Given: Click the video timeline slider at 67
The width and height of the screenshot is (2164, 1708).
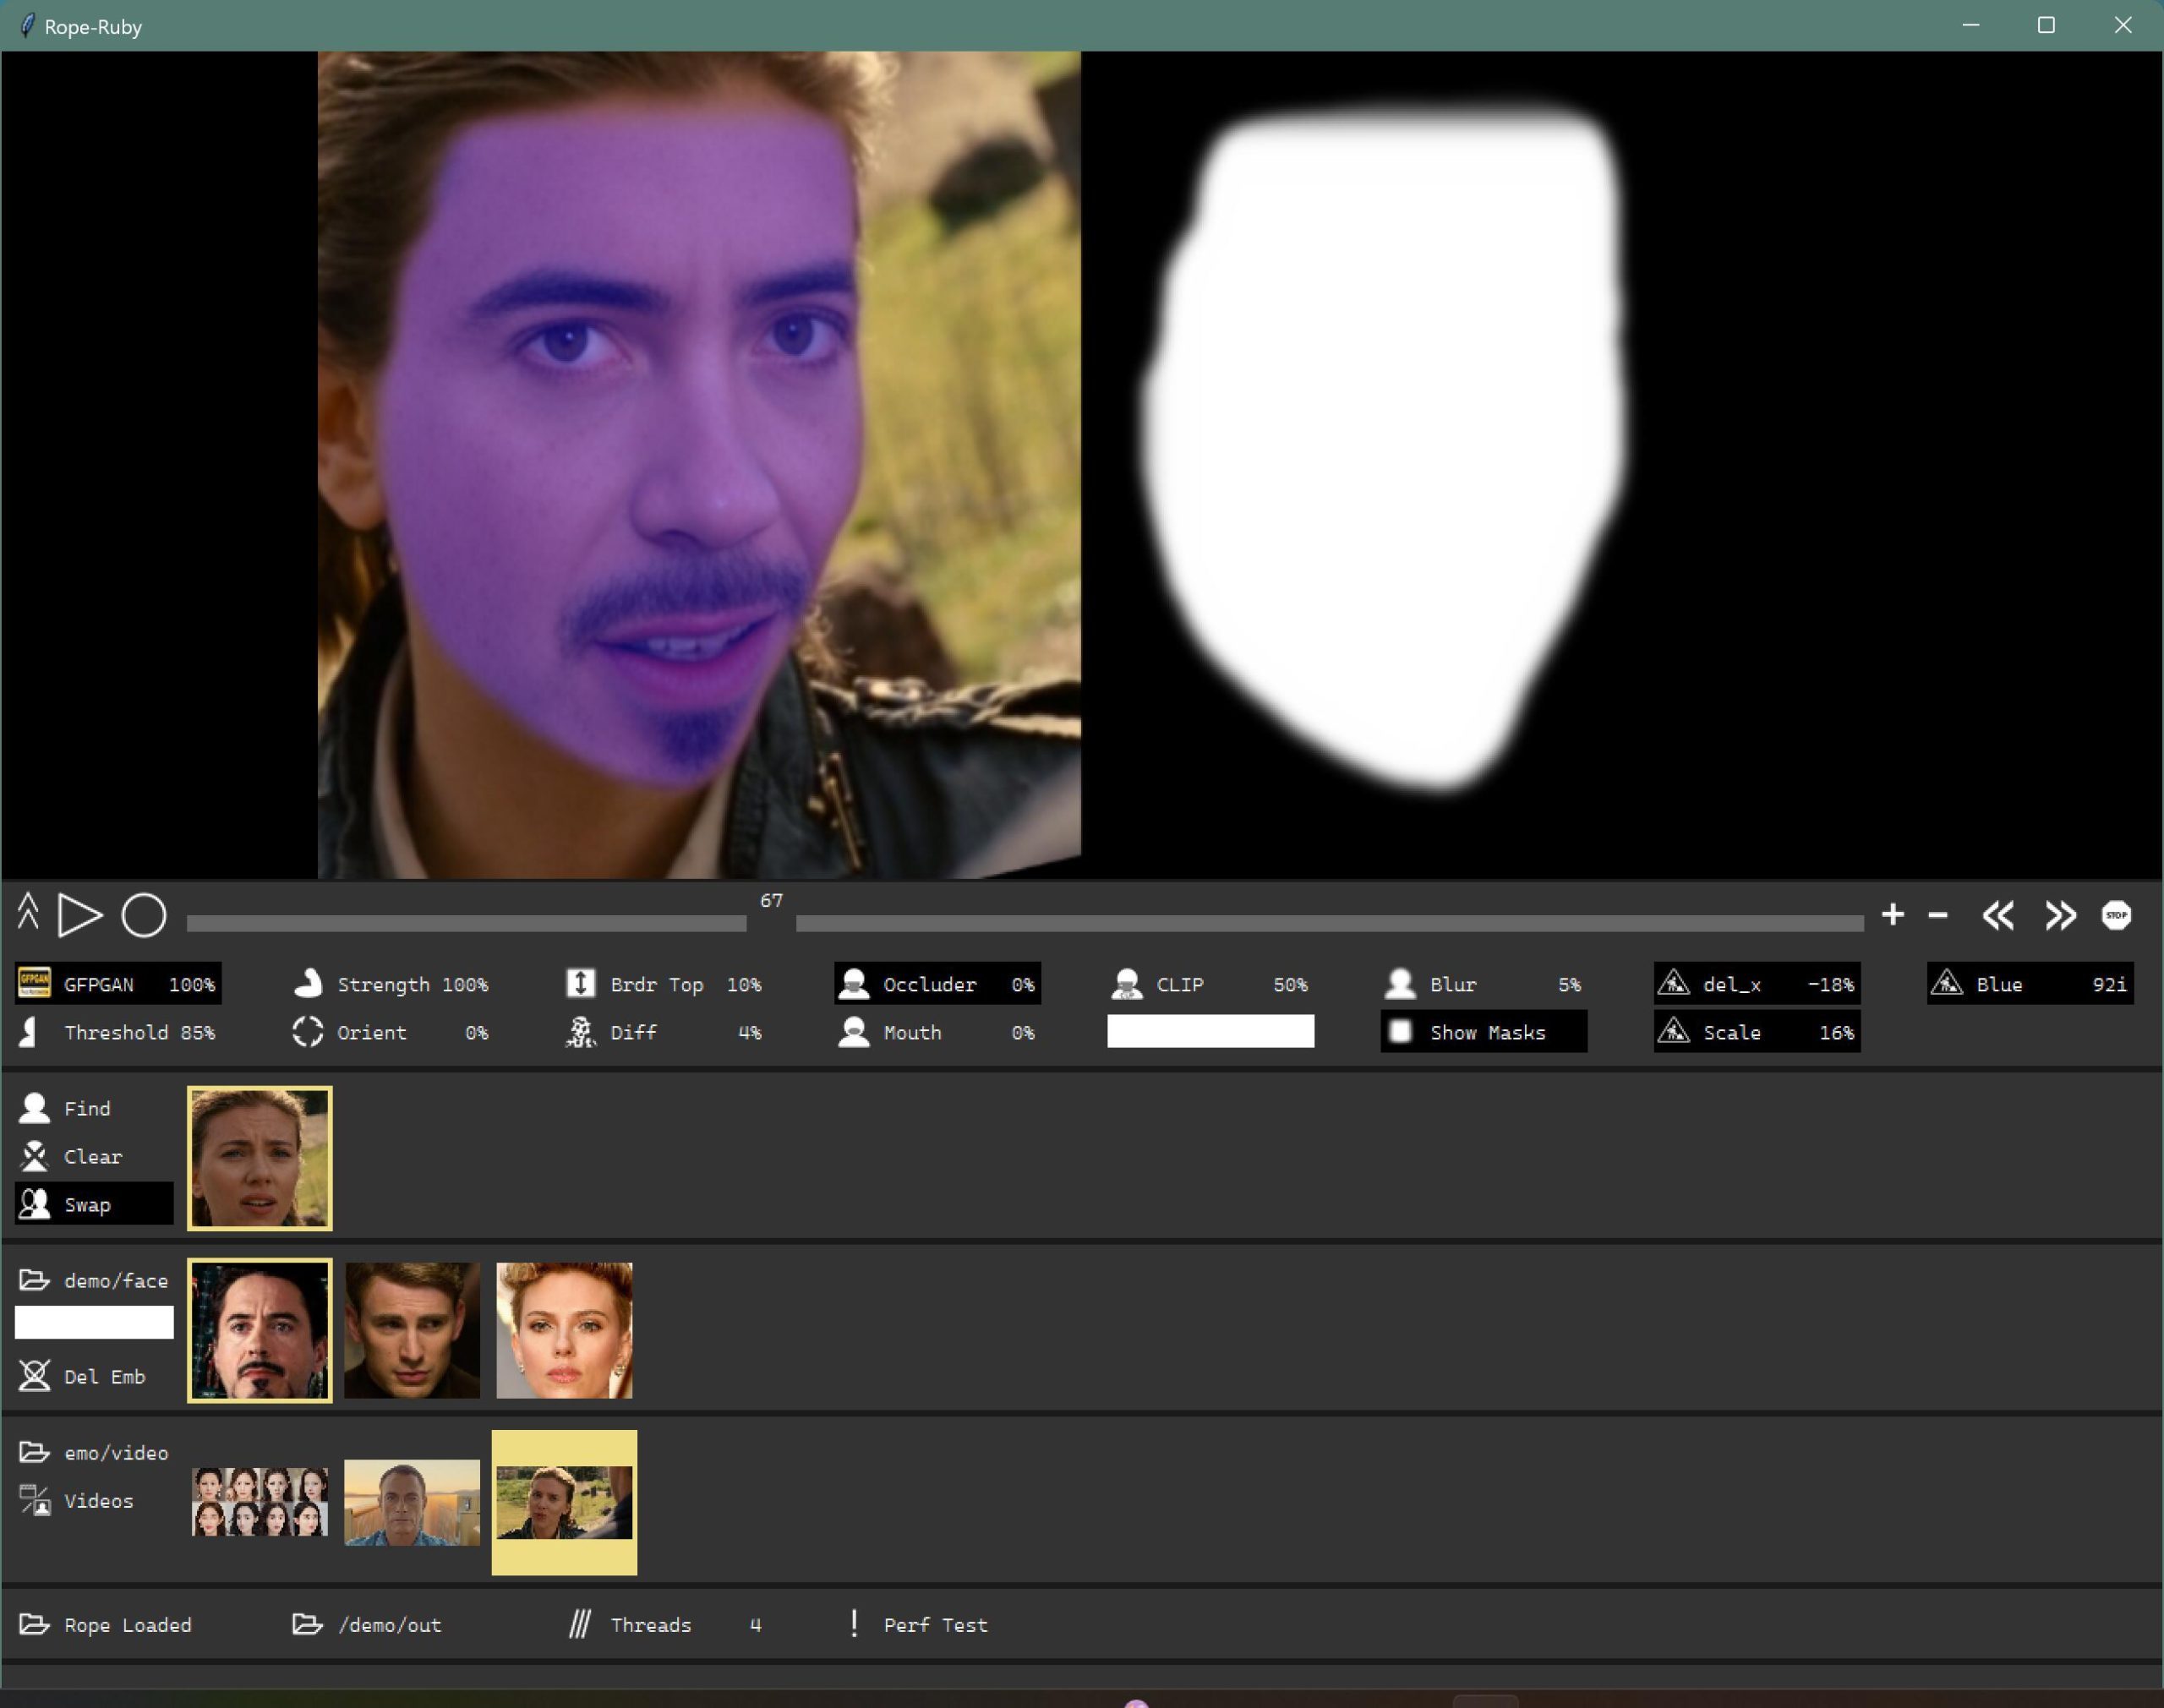Looking at the screenshot, I should point(1025,923).
